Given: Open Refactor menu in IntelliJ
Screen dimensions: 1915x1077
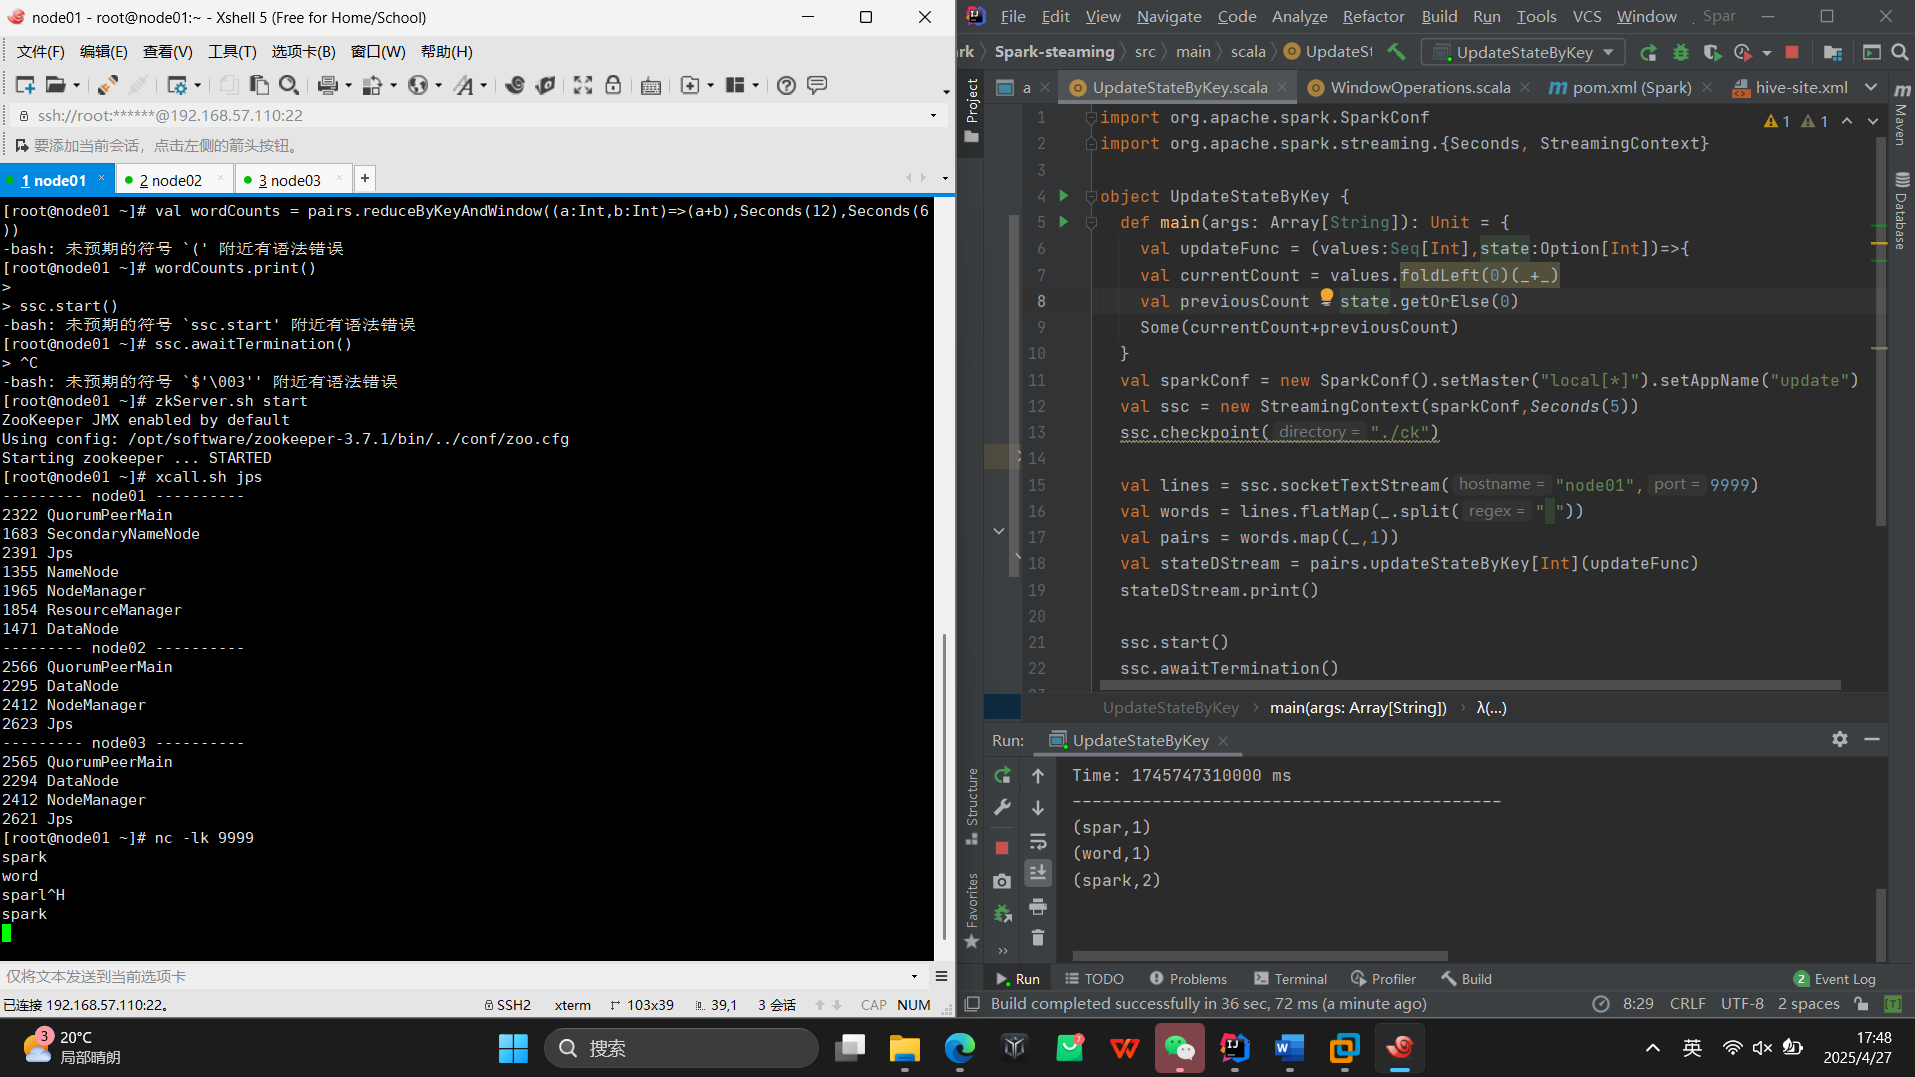Looking at the screenshot, I should point(1373,16).
